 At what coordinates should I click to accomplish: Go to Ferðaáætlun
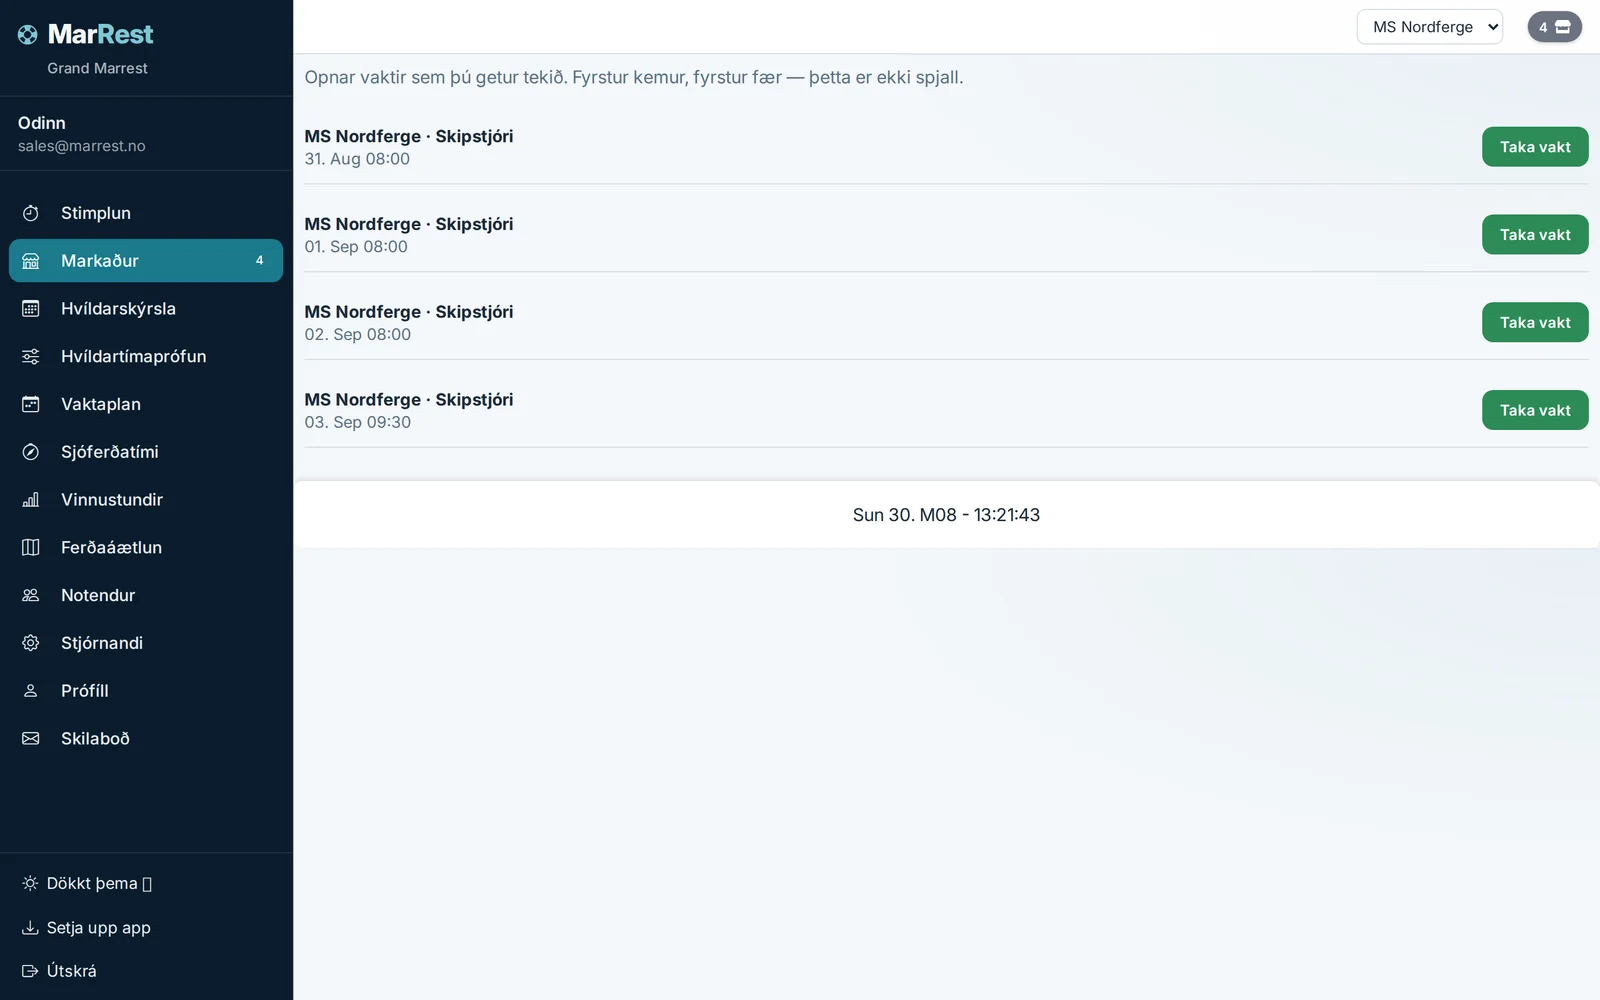click(146, 547)
